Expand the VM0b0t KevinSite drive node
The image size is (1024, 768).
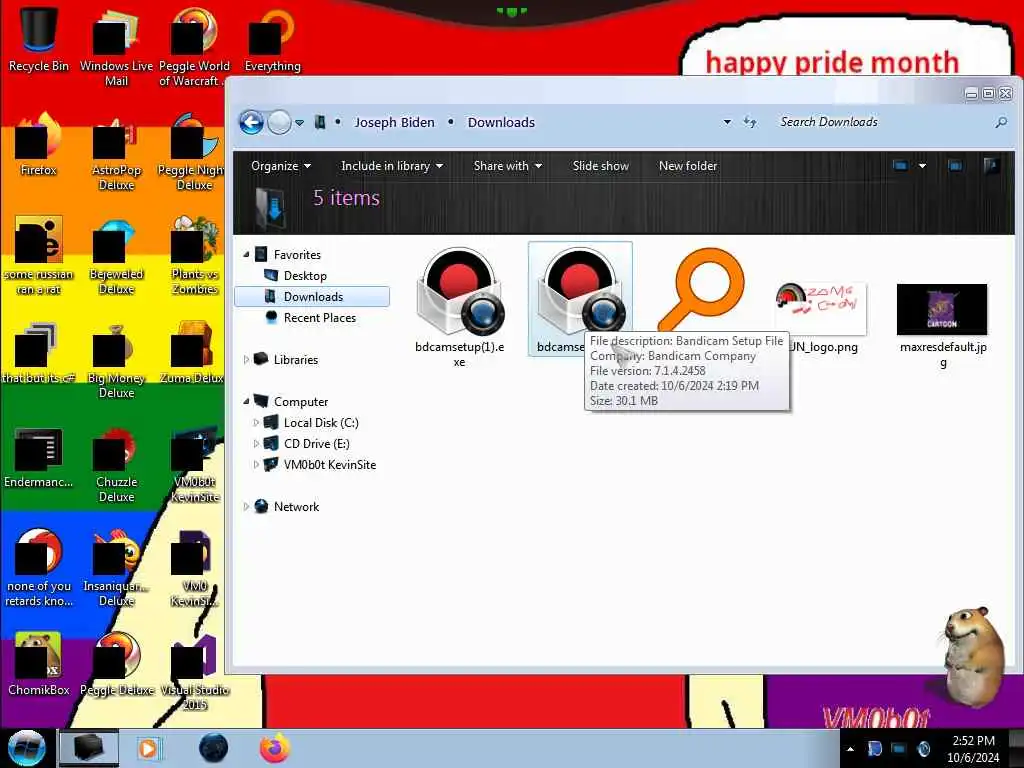click(x=256, y=464)
